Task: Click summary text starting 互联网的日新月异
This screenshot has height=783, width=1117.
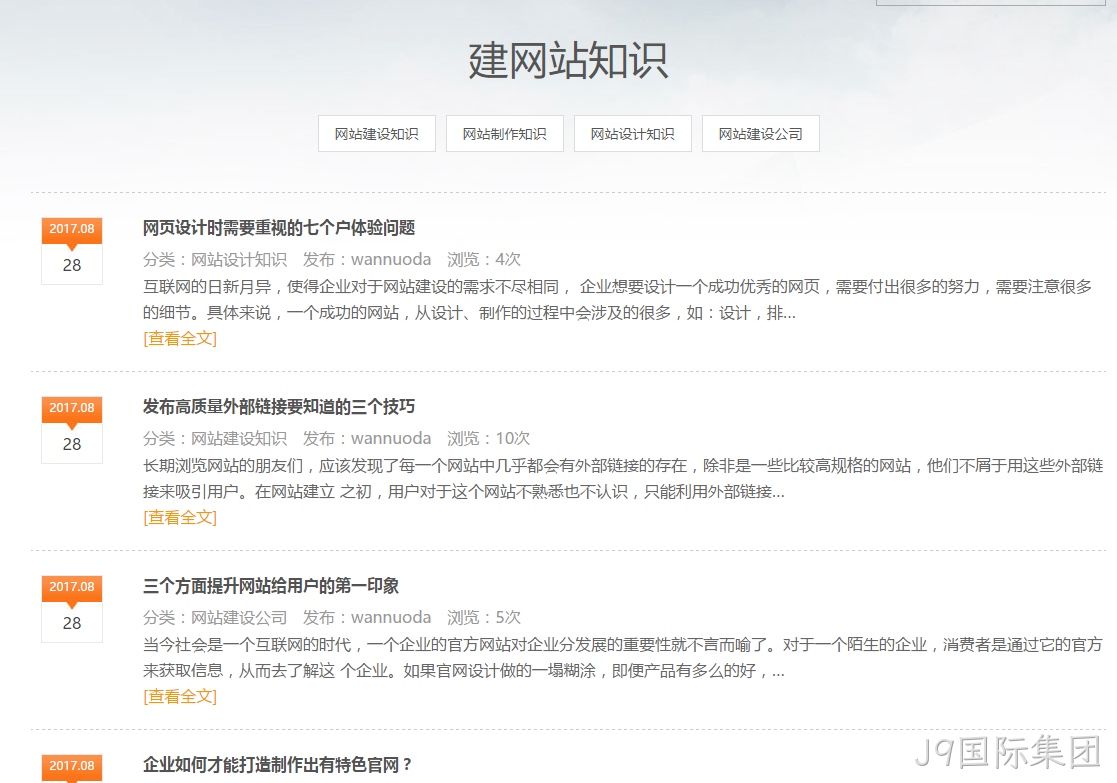Action: [617, 300]
